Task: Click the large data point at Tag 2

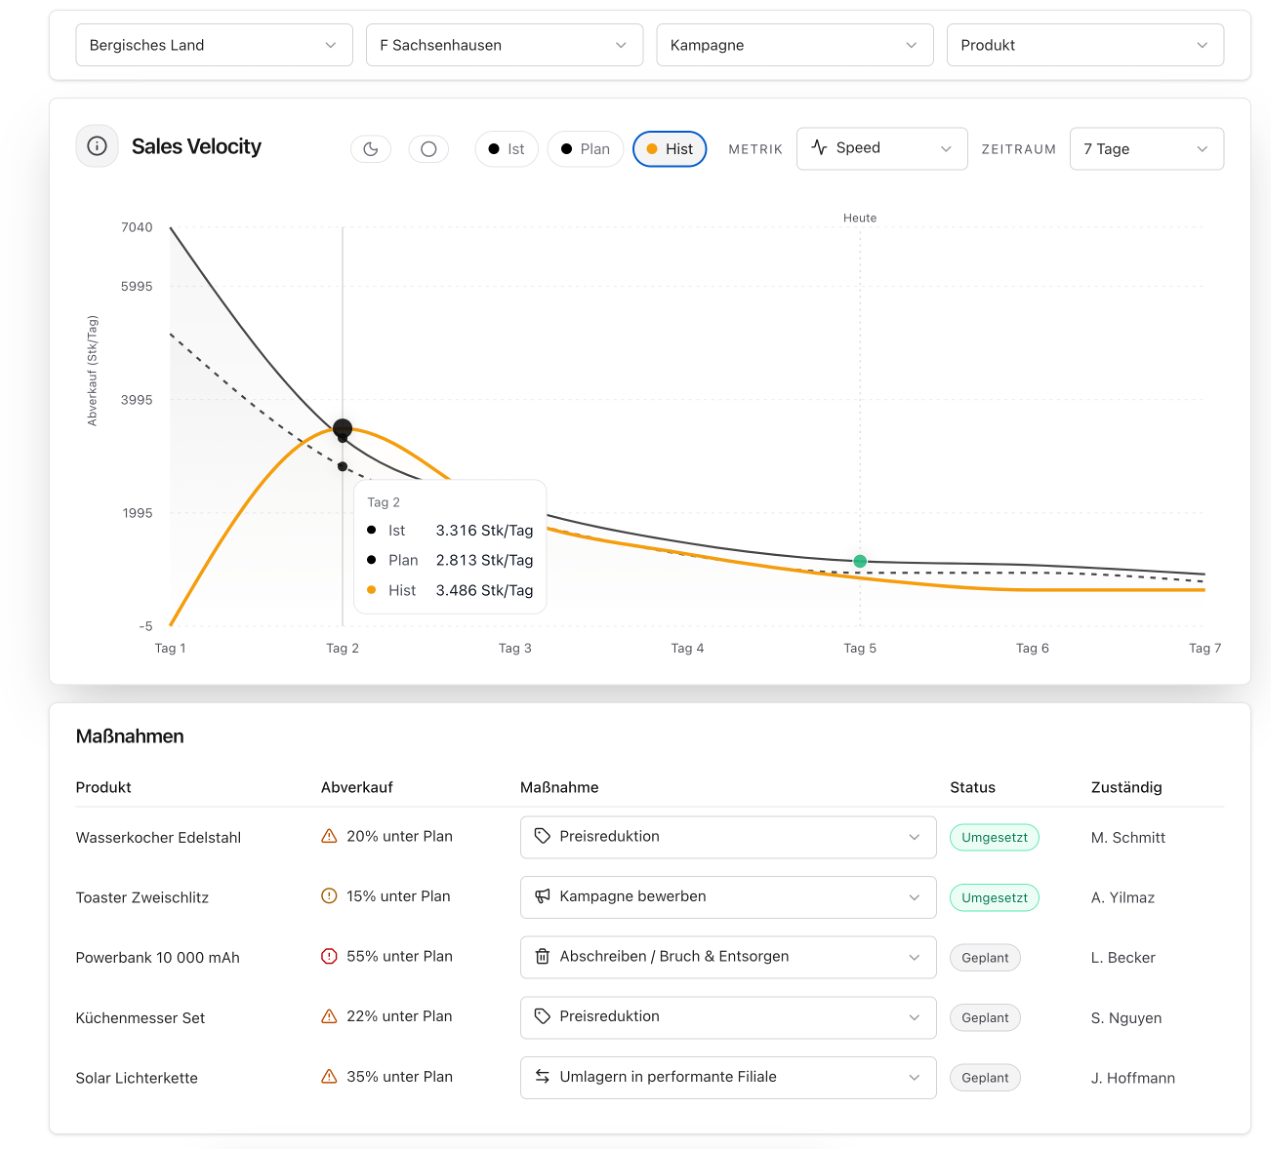Action: click(x=342, y=428)
